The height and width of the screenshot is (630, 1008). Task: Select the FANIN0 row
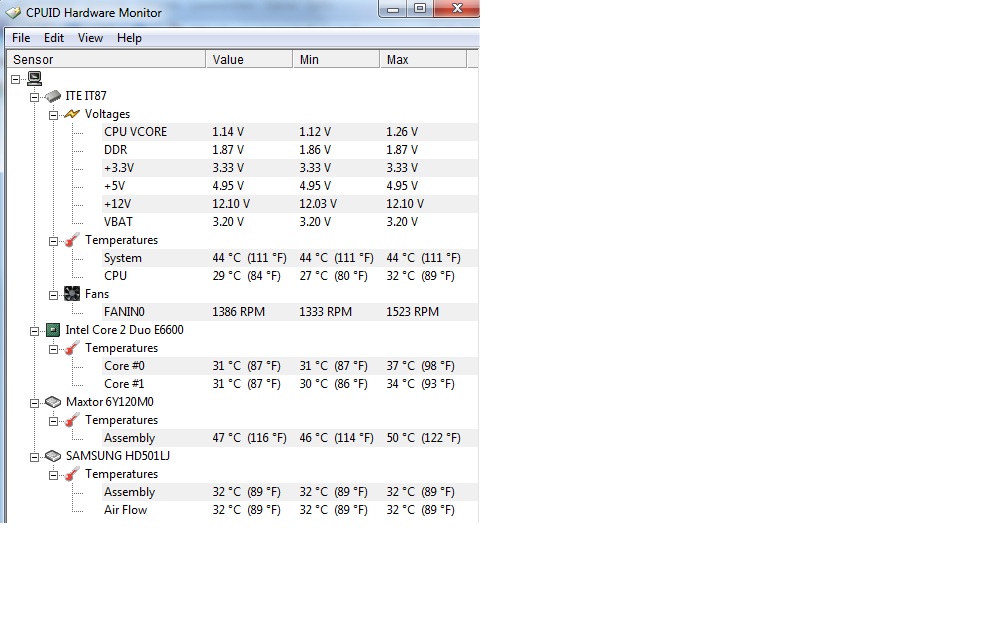tap(290, 312)
